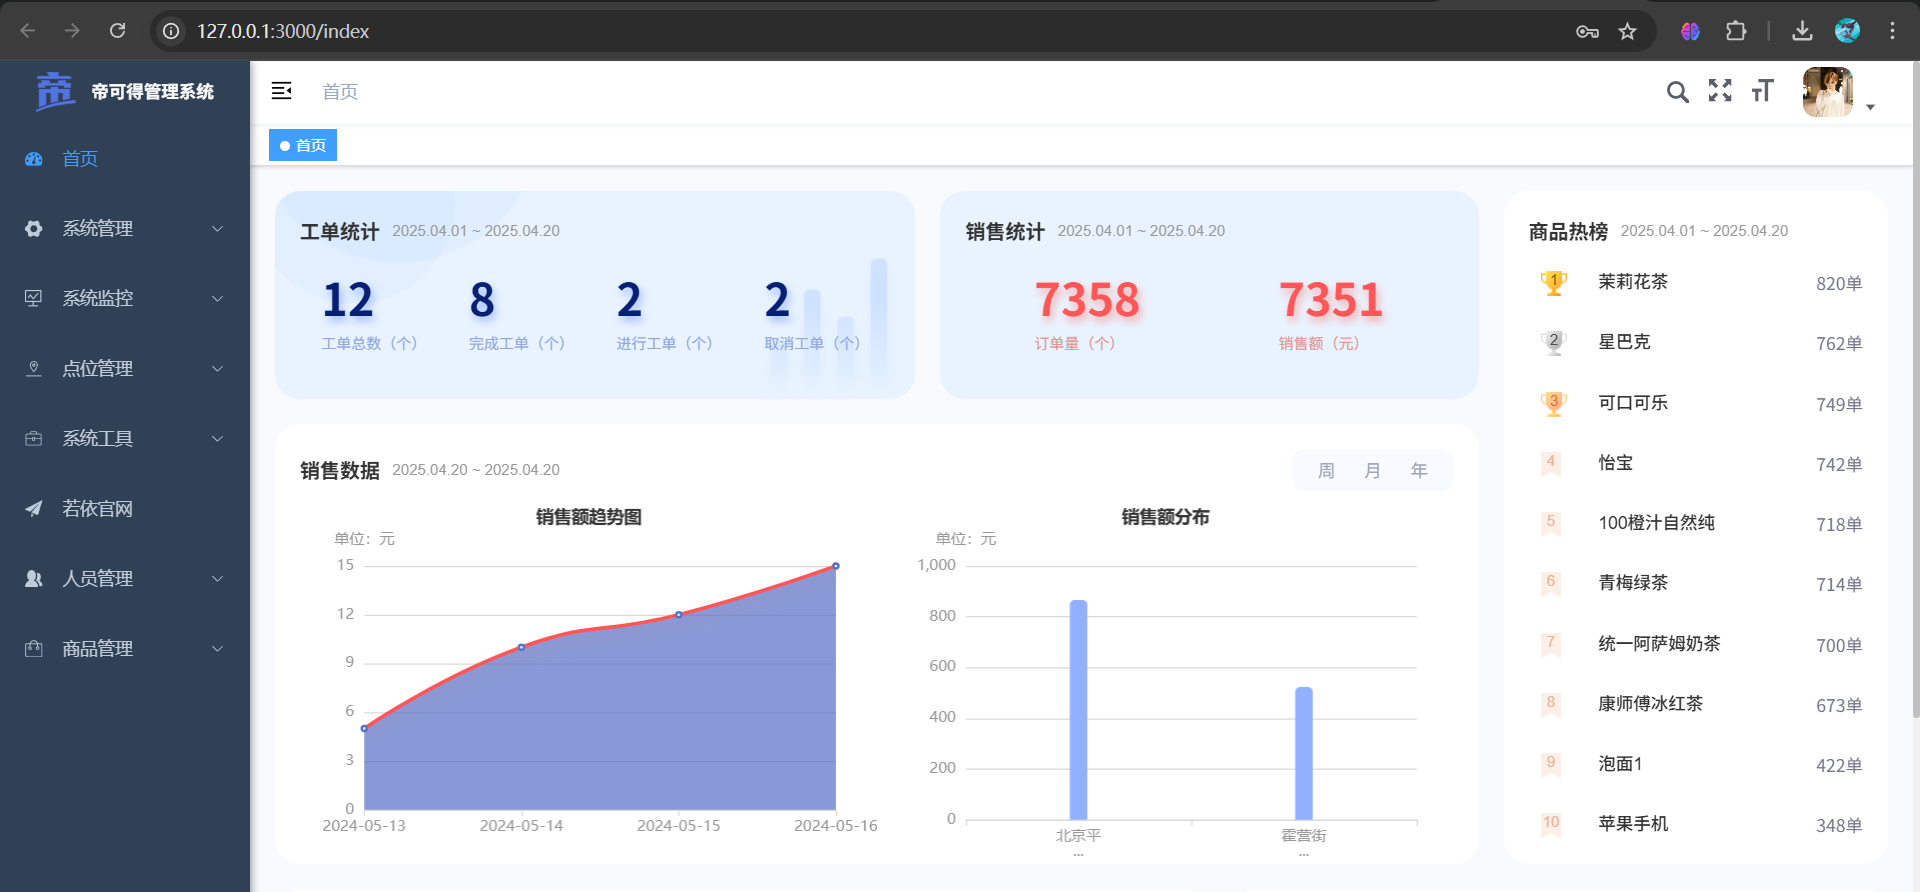Click the page vertical scrollbar

click(x=1915, y=390)
